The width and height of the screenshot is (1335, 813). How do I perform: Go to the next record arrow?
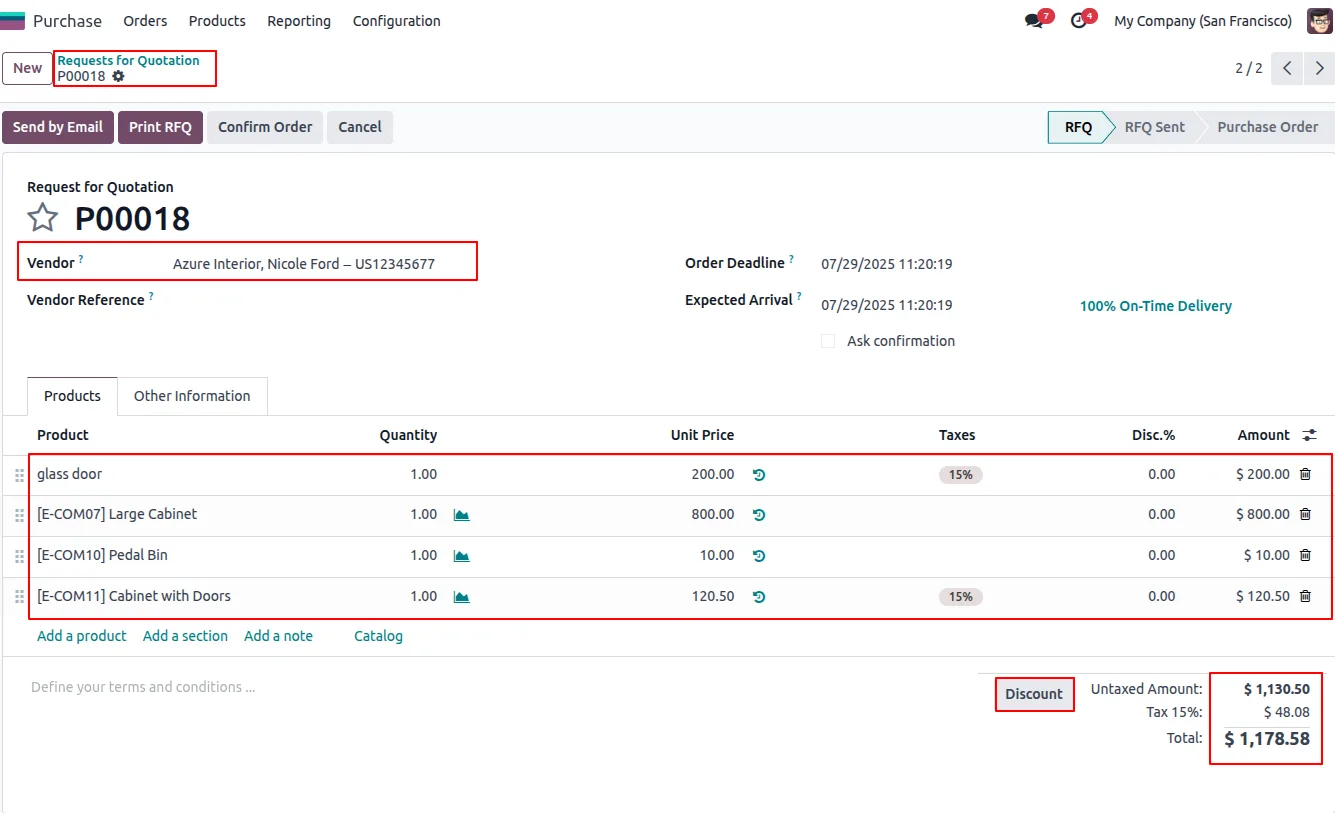pyautogui.click(x=1320, y=68)
